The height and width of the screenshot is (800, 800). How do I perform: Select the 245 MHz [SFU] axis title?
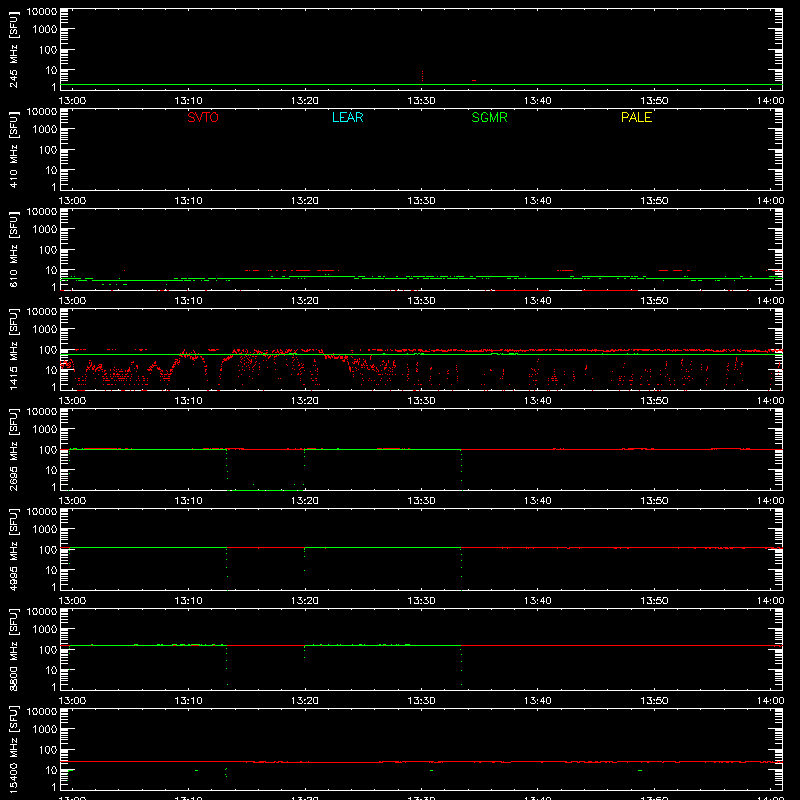coord(13,49)
